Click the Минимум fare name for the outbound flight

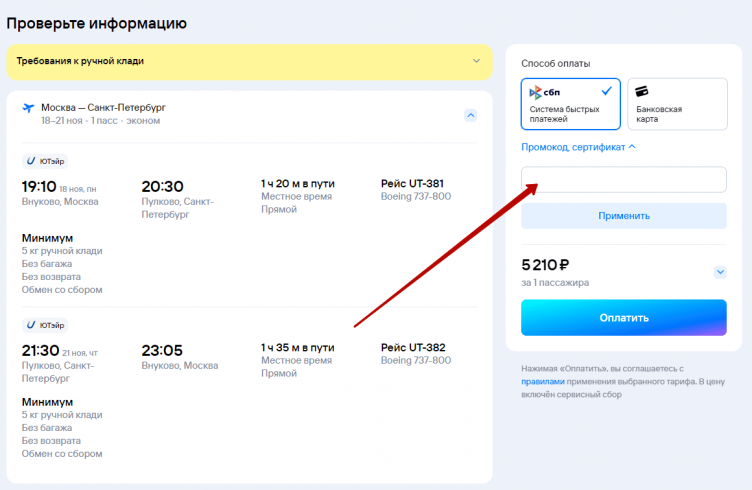point(47,238)
